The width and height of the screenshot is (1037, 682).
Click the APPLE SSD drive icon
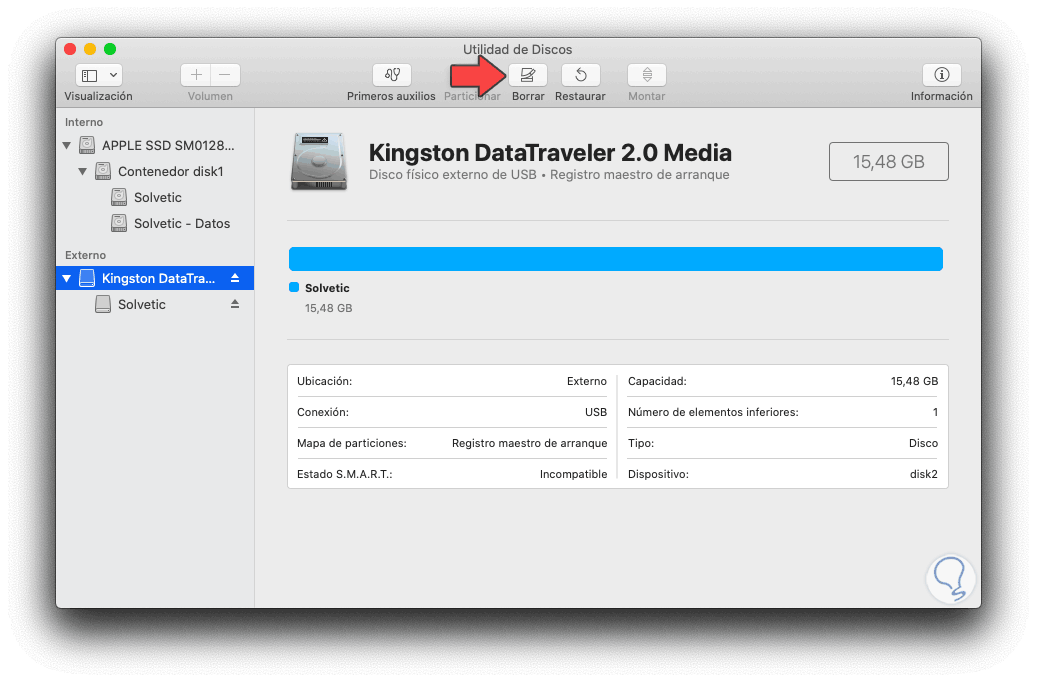tap(87, 145)
